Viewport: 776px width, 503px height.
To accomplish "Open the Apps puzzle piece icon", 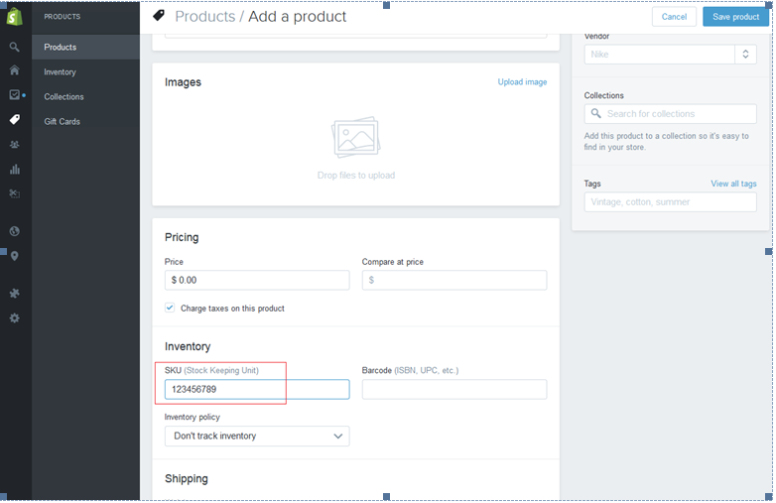I will (14, 293).
